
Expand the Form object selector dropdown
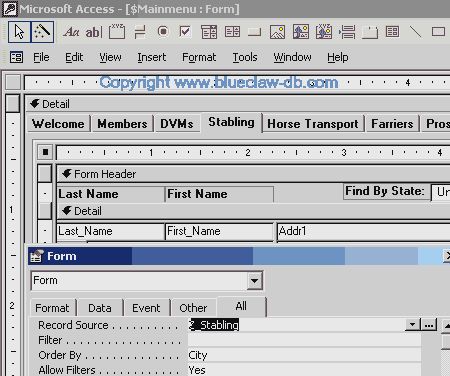(x=254, y=281)
